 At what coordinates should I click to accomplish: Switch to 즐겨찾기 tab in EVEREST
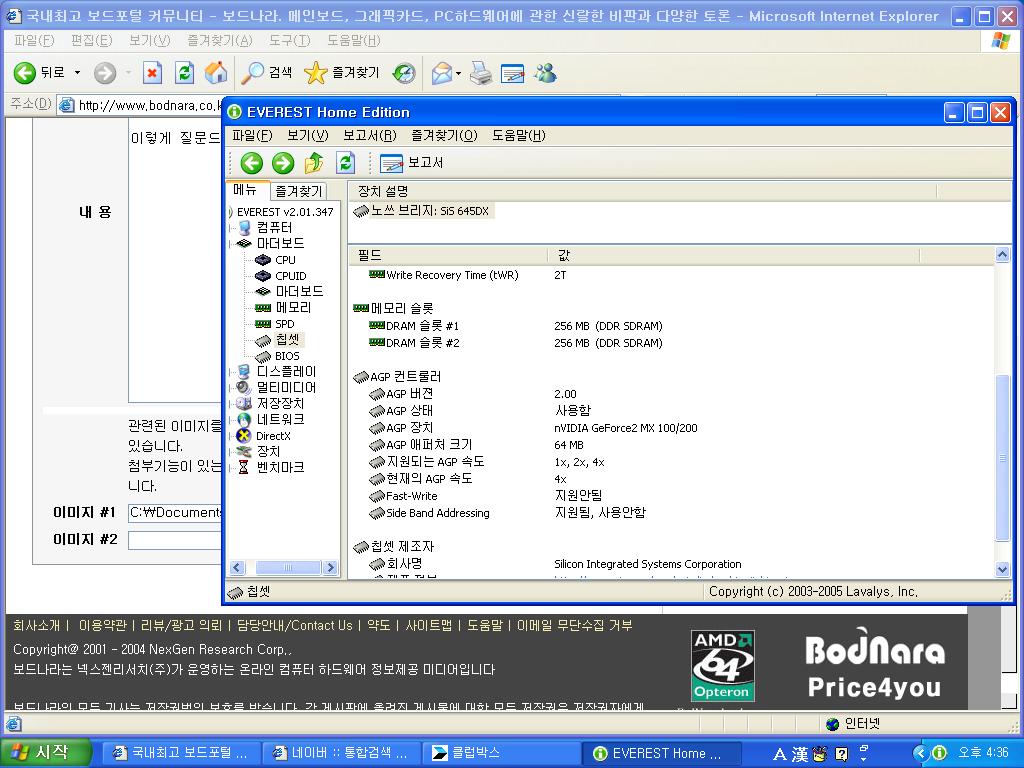298,191
